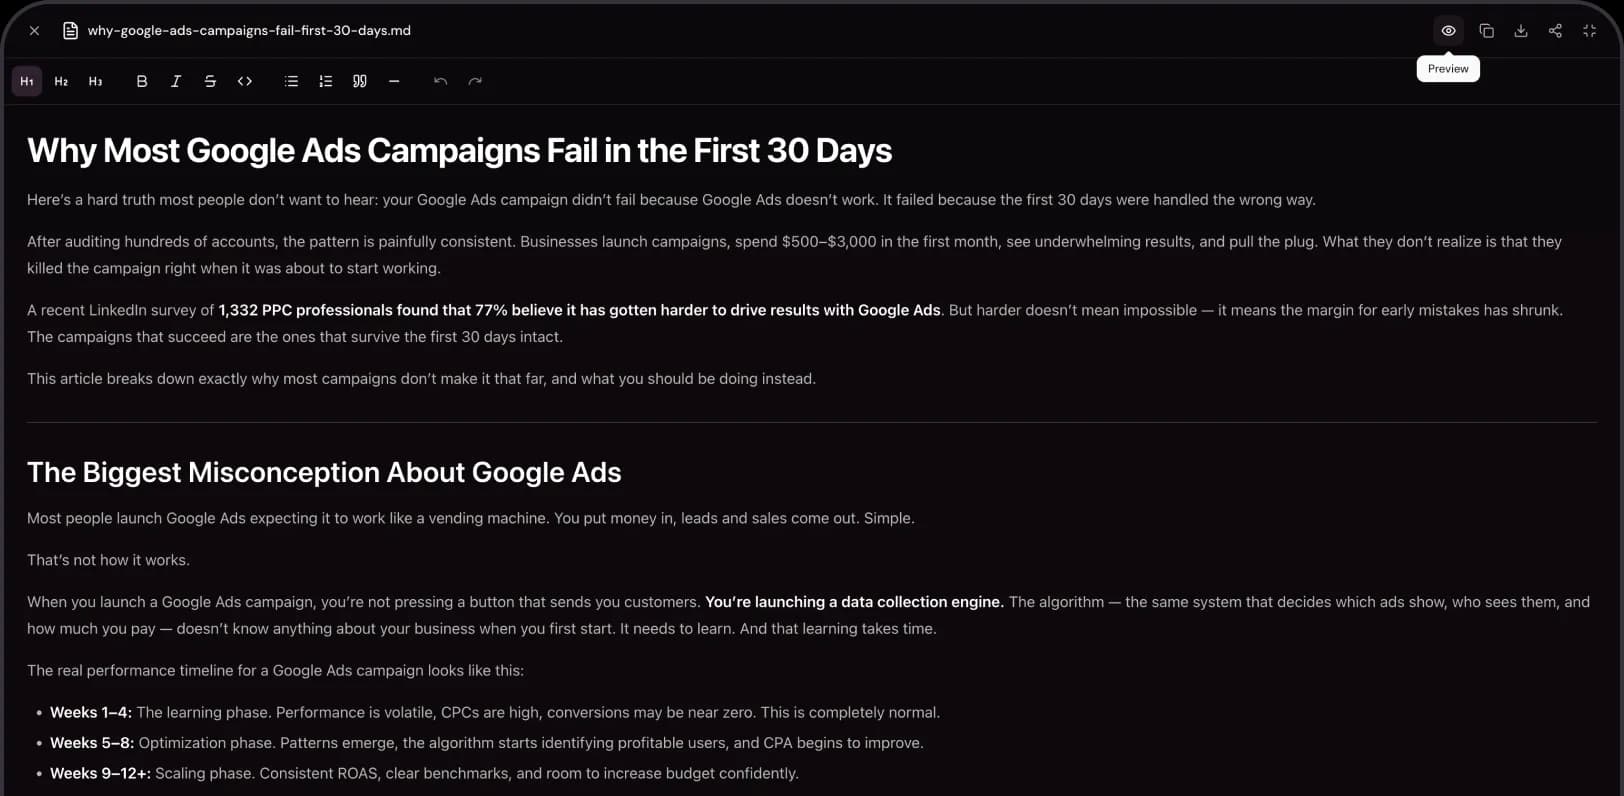
Task: Apply Heading 2 style
Action: (x=61, y=81)
